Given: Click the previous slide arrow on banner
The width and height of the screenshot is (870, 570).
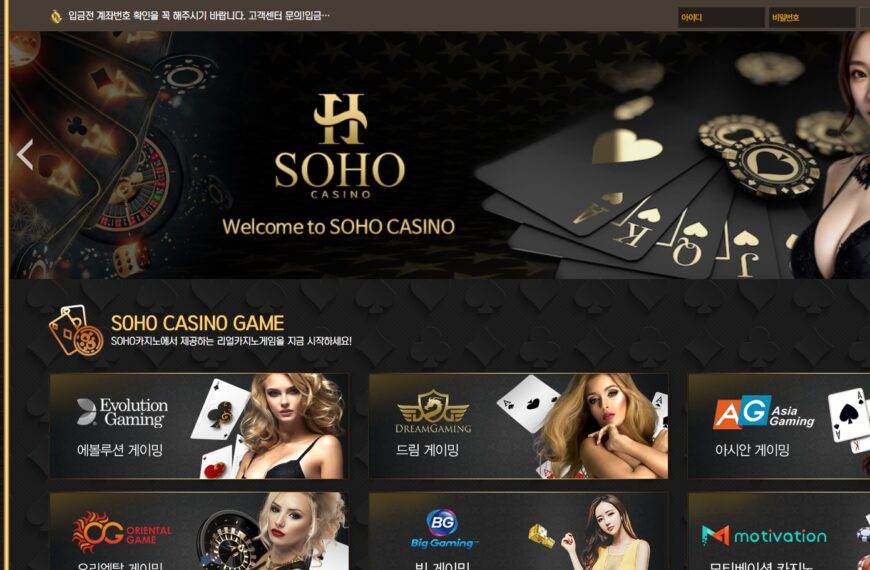Looking at the screenshot, I should point(25,154).
